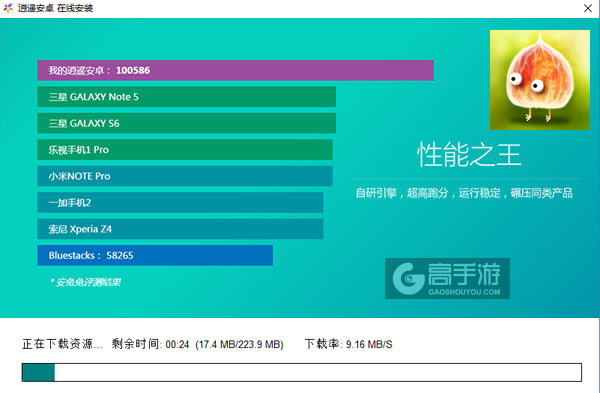The height and width of the screenshot is (393, 600).
Task: Select the 索尼 Xperia Z4 bar
Action: click(x=180, y=229)
